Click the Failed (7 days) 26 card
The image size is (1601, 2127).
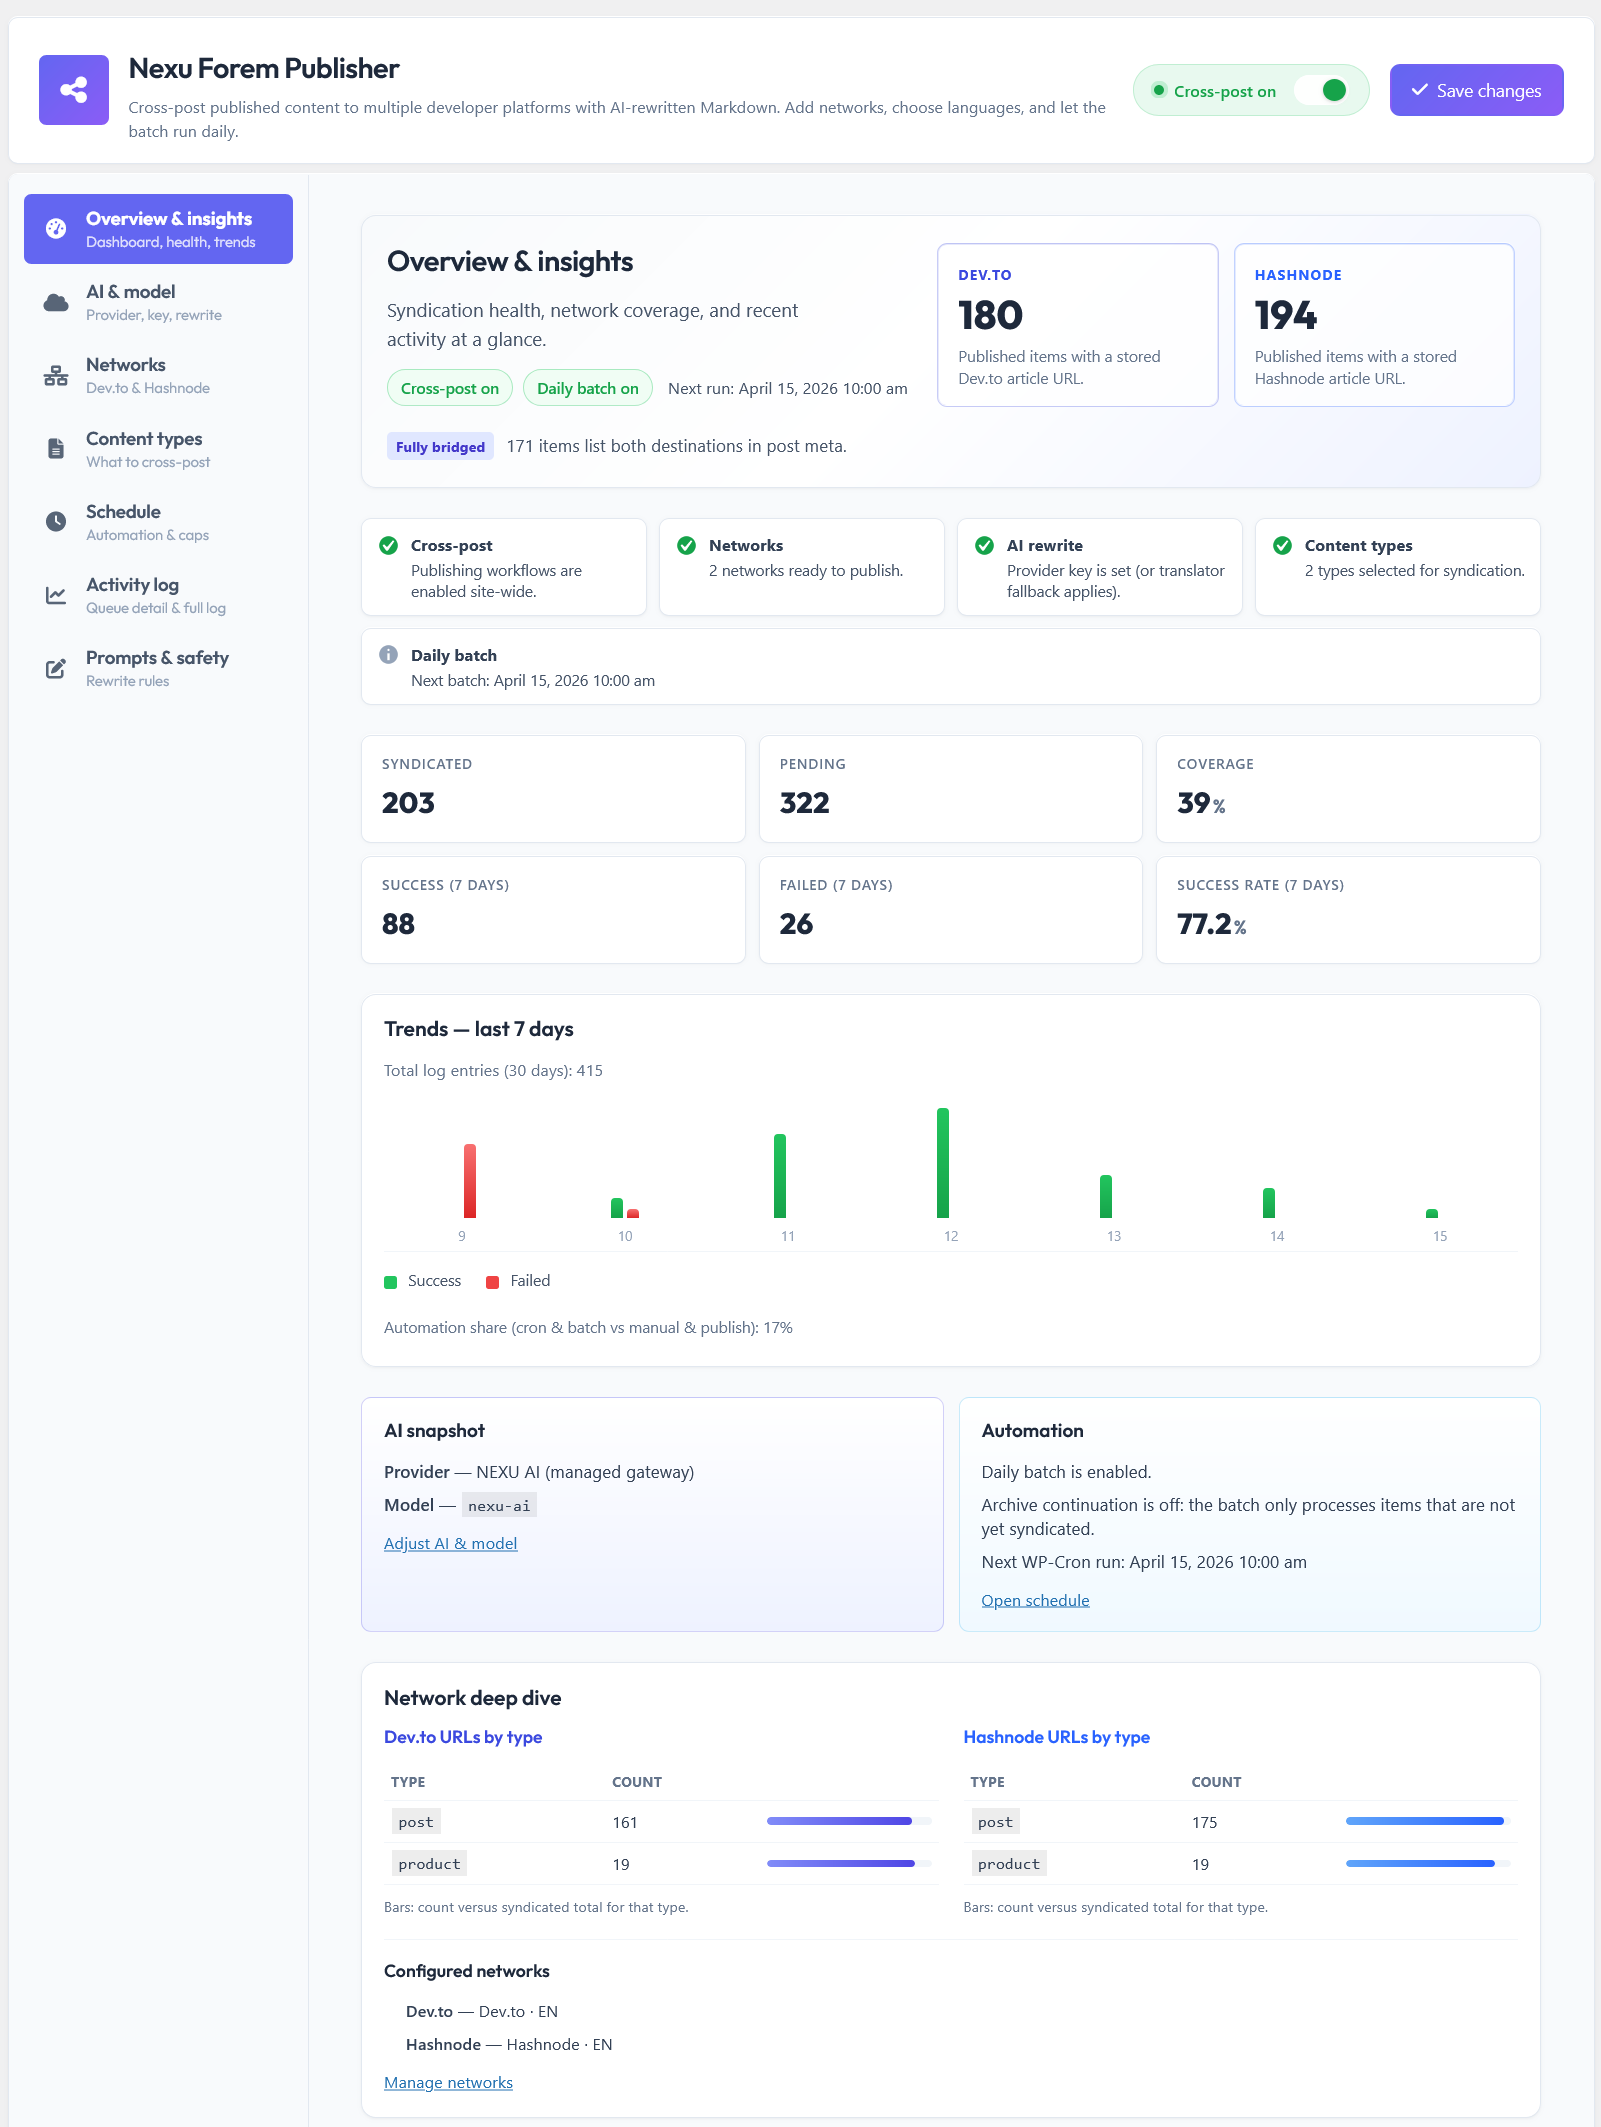click(950, 910)
